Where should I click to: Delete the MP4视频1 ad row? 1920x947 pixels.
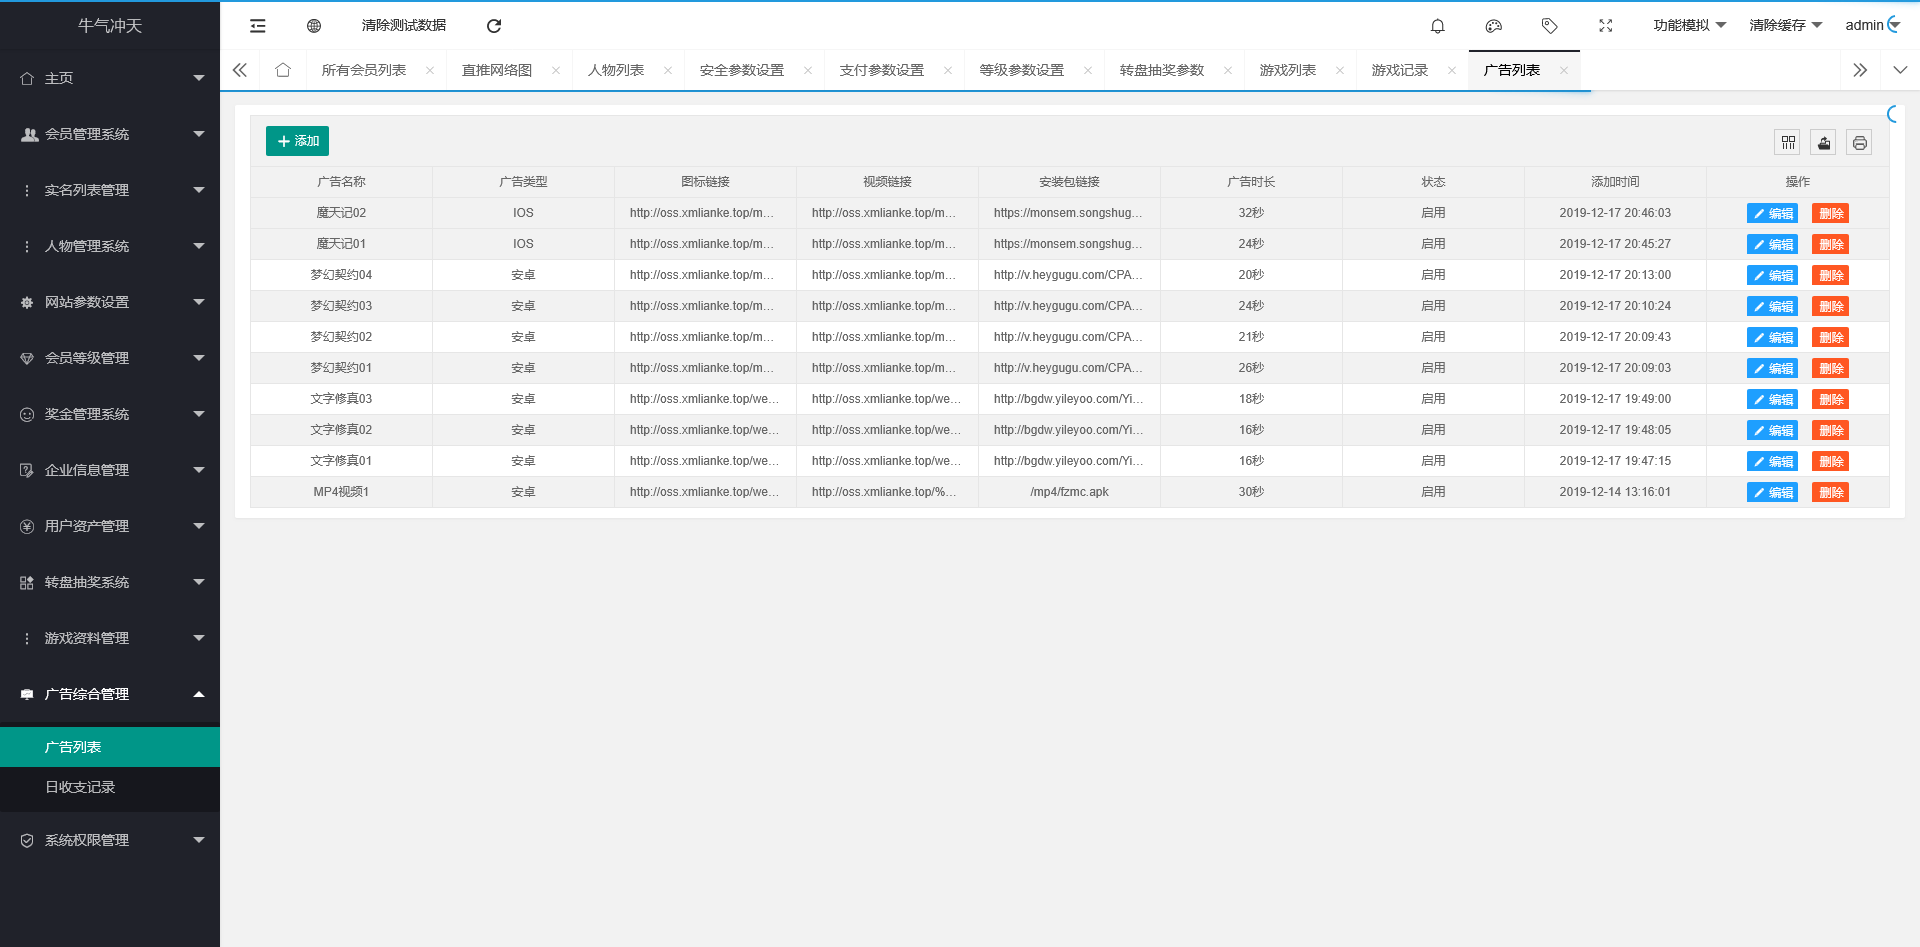click(x=1830, y=492)
